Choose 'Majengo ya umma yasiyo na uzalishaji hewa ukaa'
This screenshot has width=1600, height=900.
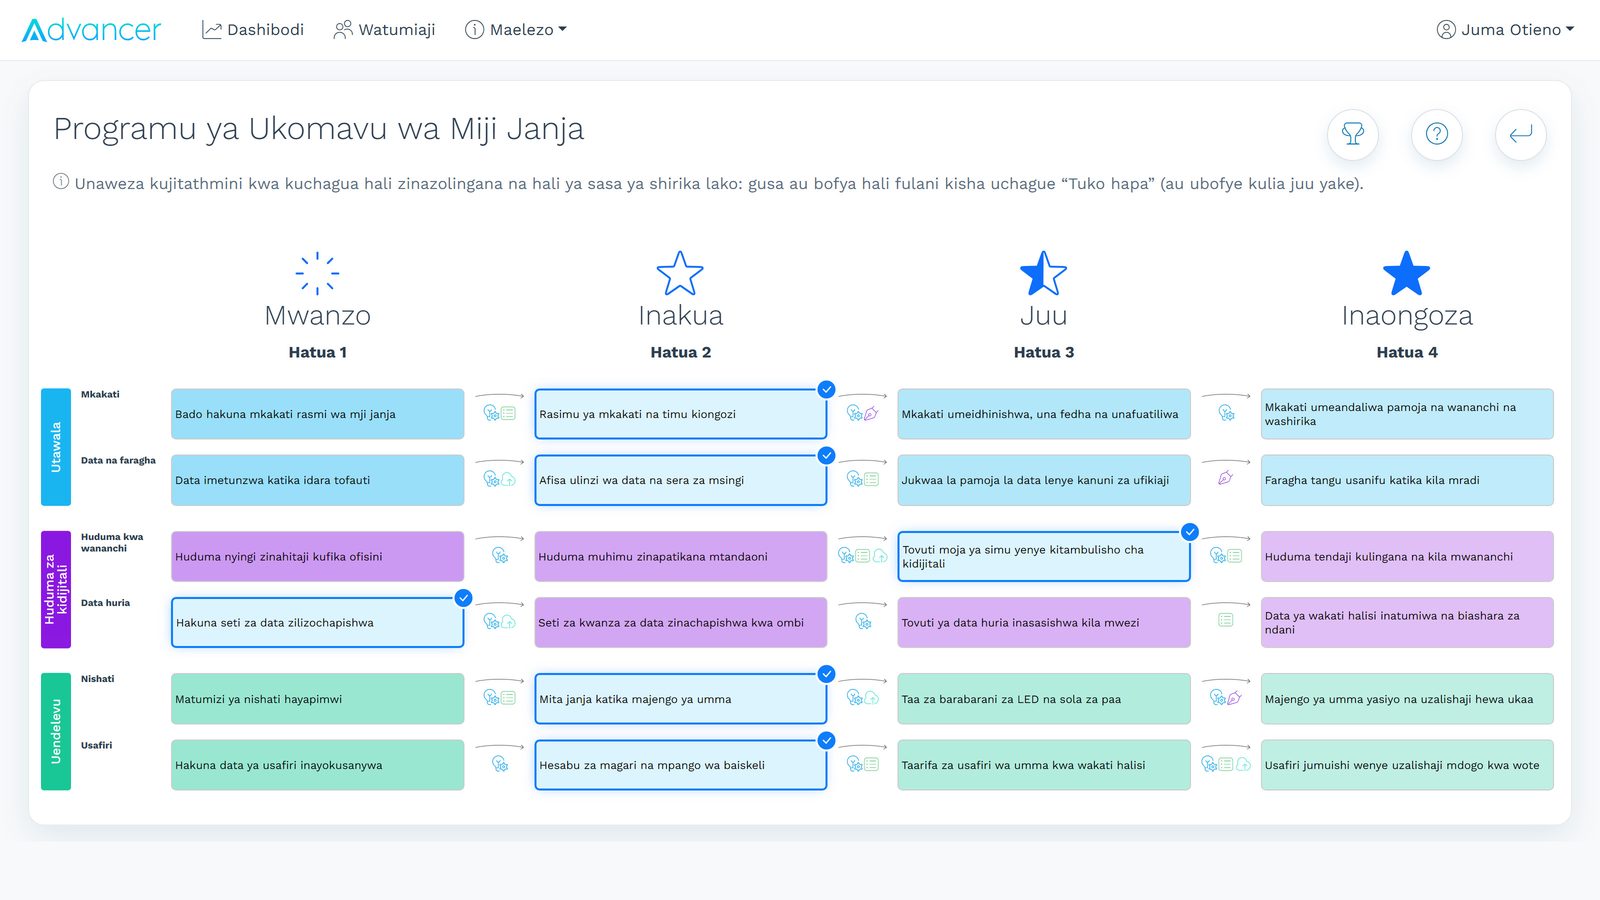tap(1407, 699)
